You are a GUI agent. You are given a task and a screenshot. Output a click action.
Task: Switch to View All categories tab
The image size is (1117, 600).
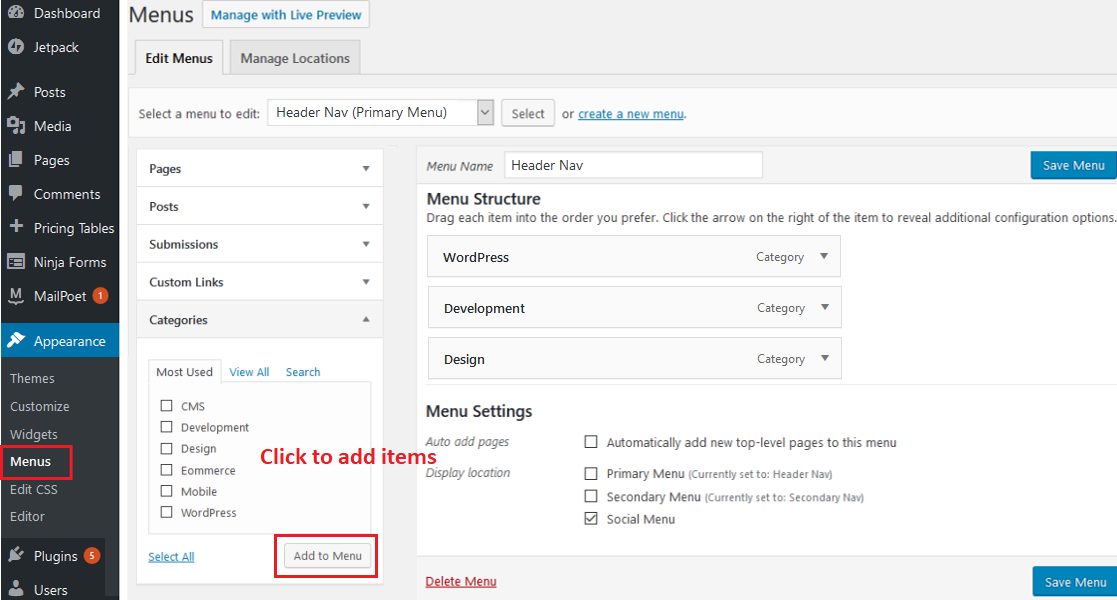coord(249,372)
